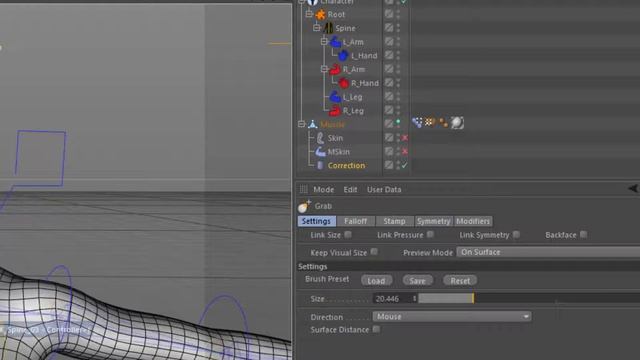The image size is (640, 360).
Task: Toggle visibility dots on R_Hand row
Action: 398,83
